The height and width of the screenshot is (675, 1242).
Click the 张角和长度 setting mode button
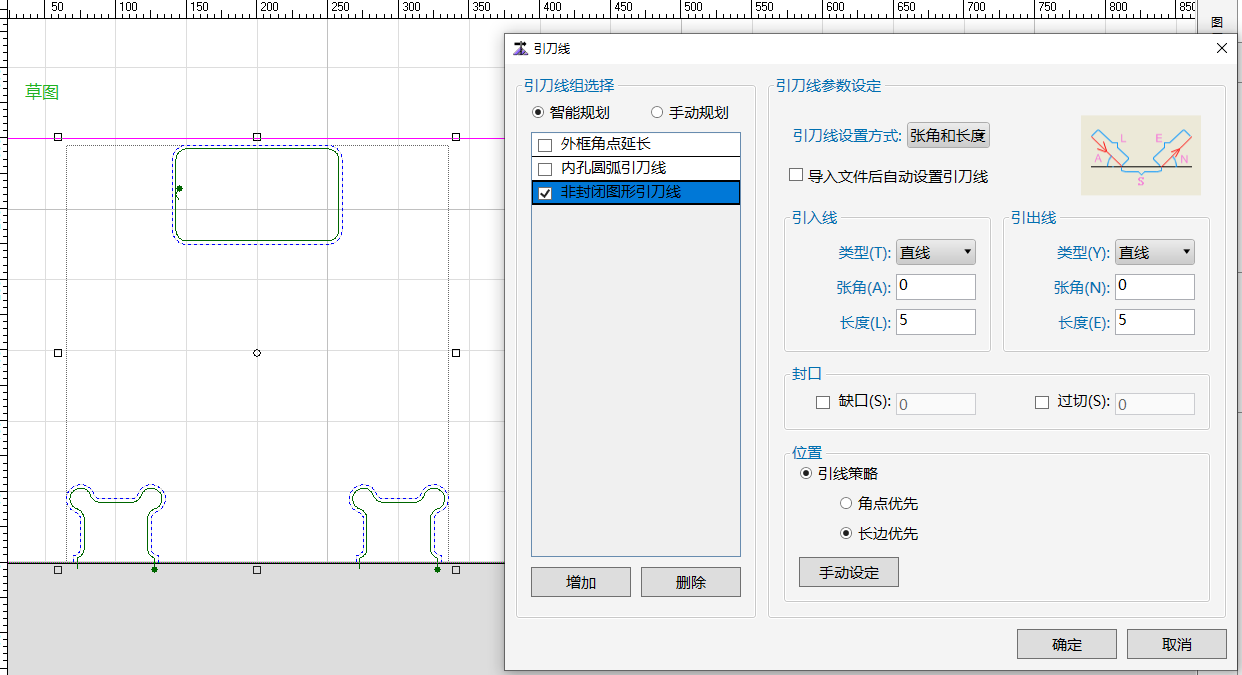(947, 136)
